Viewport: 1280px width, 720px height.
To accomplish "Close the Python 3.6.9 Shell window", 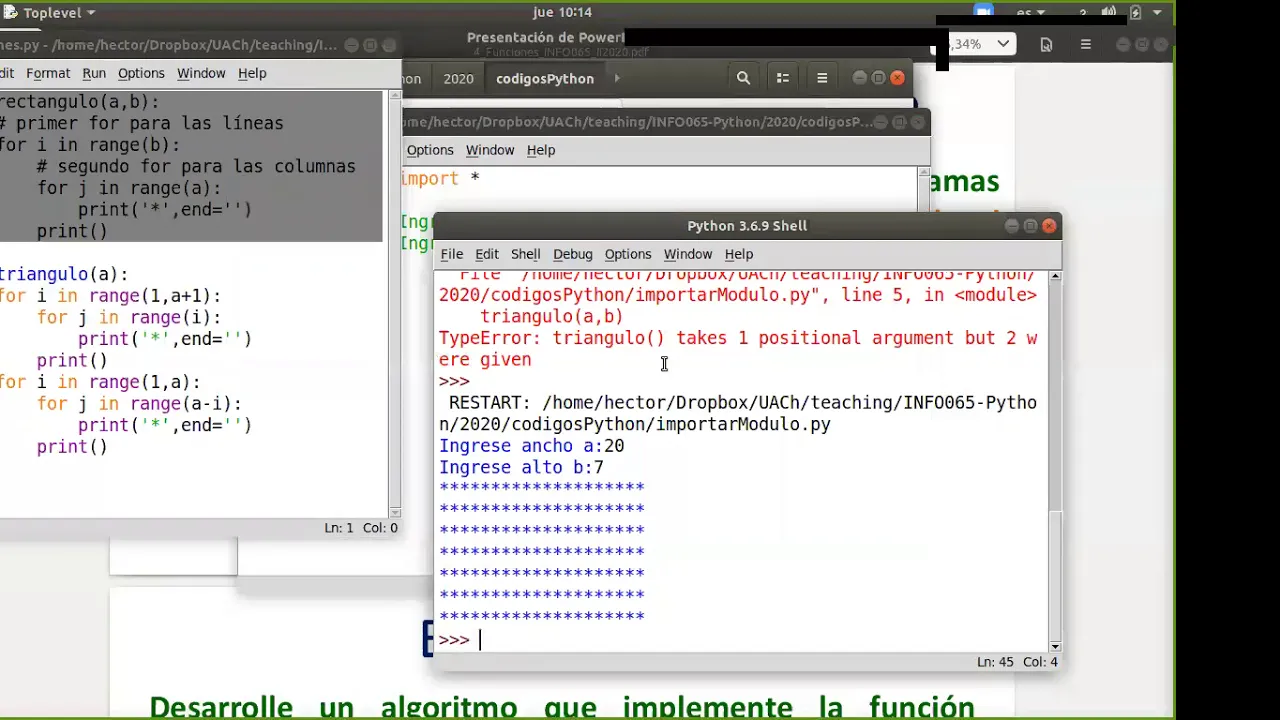I will [x=1049, y=226].
